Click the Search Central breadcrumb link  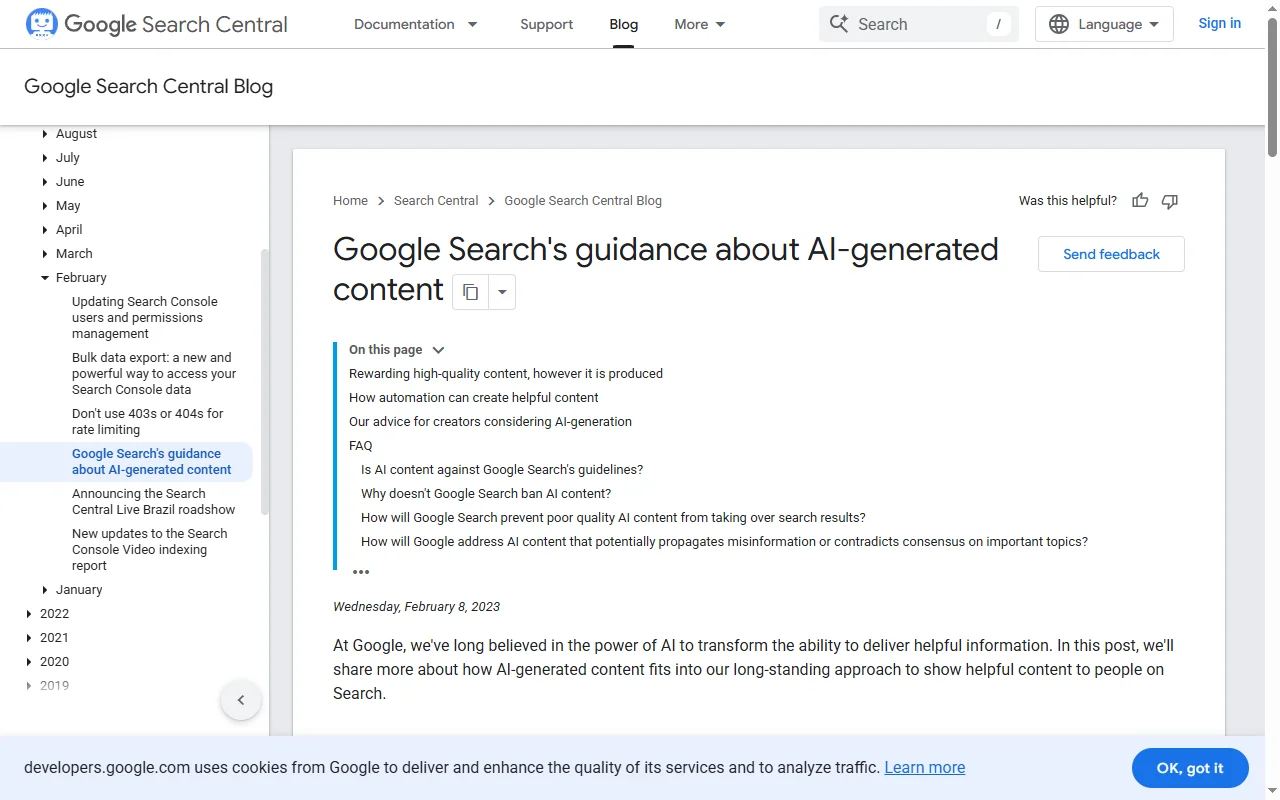tap(436, 201)
